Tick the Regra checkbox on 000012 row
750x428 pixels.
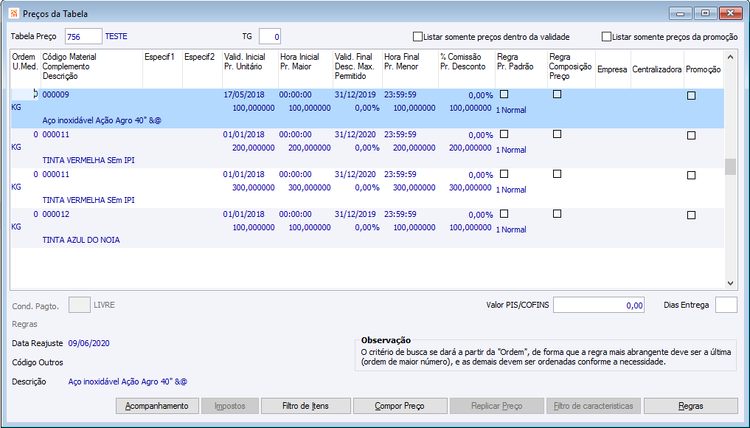pos(504,214)
